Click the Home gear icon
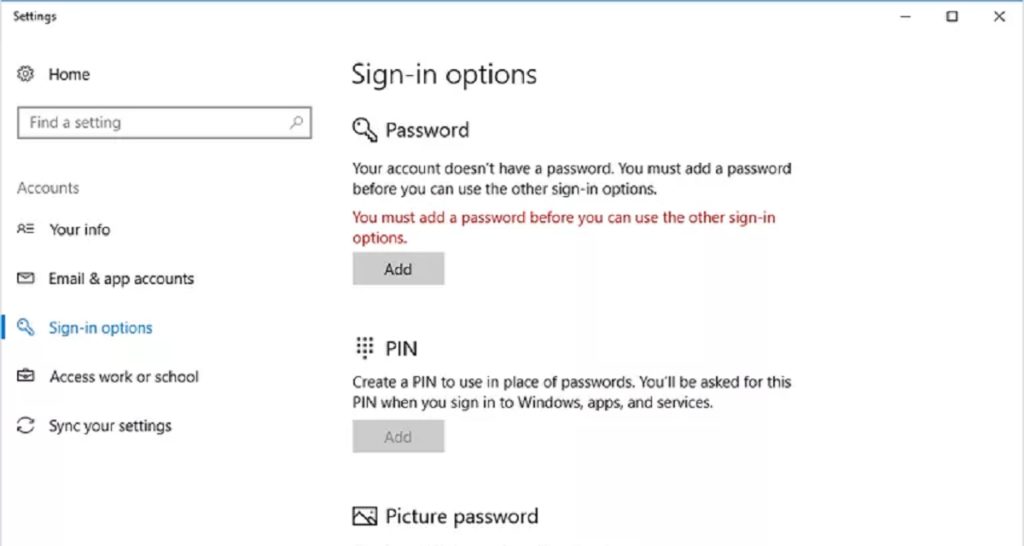Viewport: 1024px width, 546px height. tap(27, 75)
